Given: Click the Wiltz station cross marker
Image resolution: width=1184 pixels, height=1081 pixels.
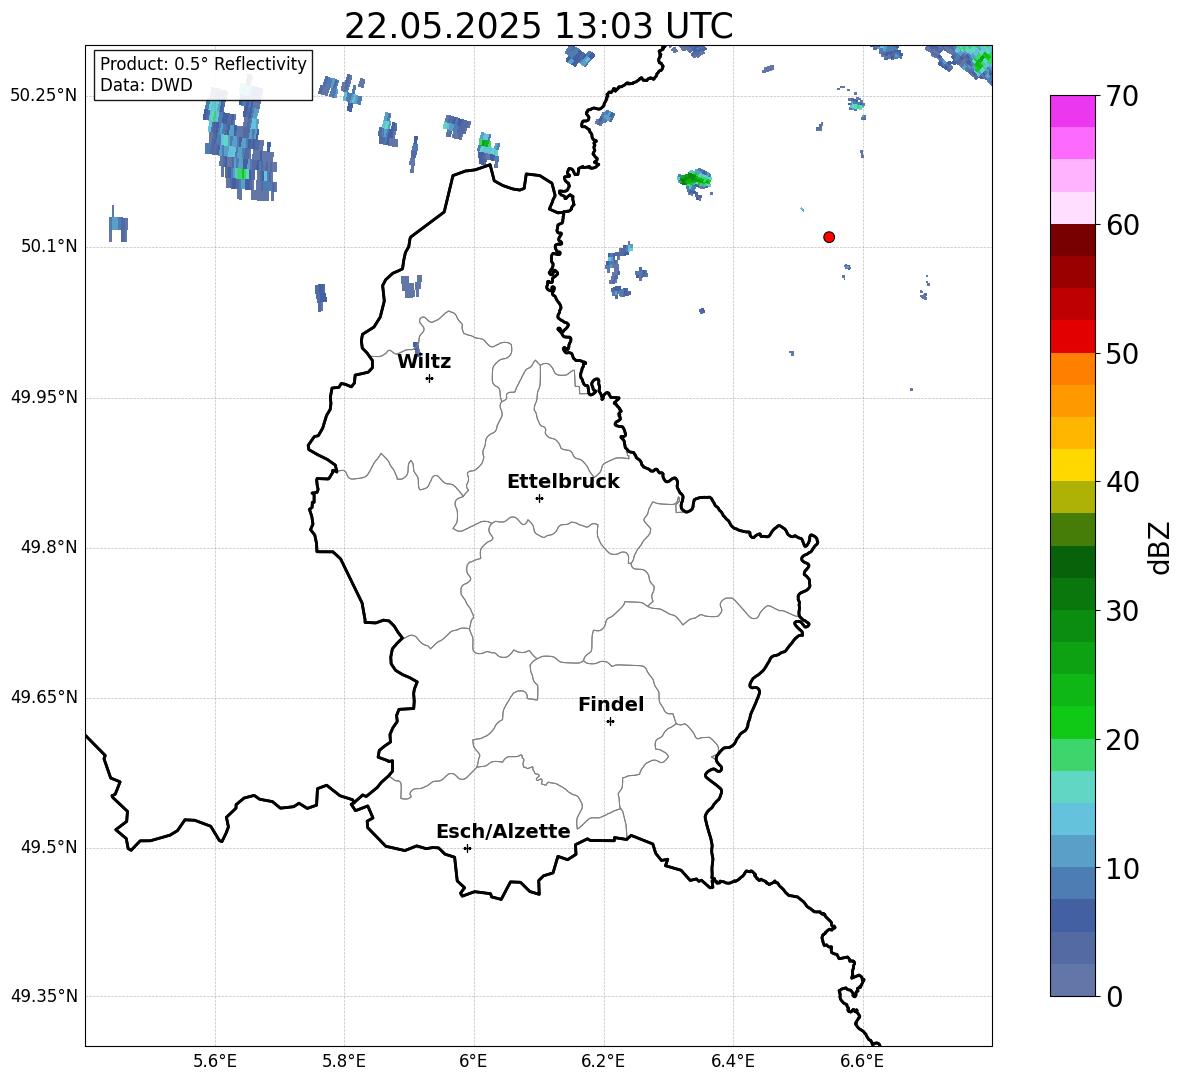Looking at the screenshot, I should 429,379.
